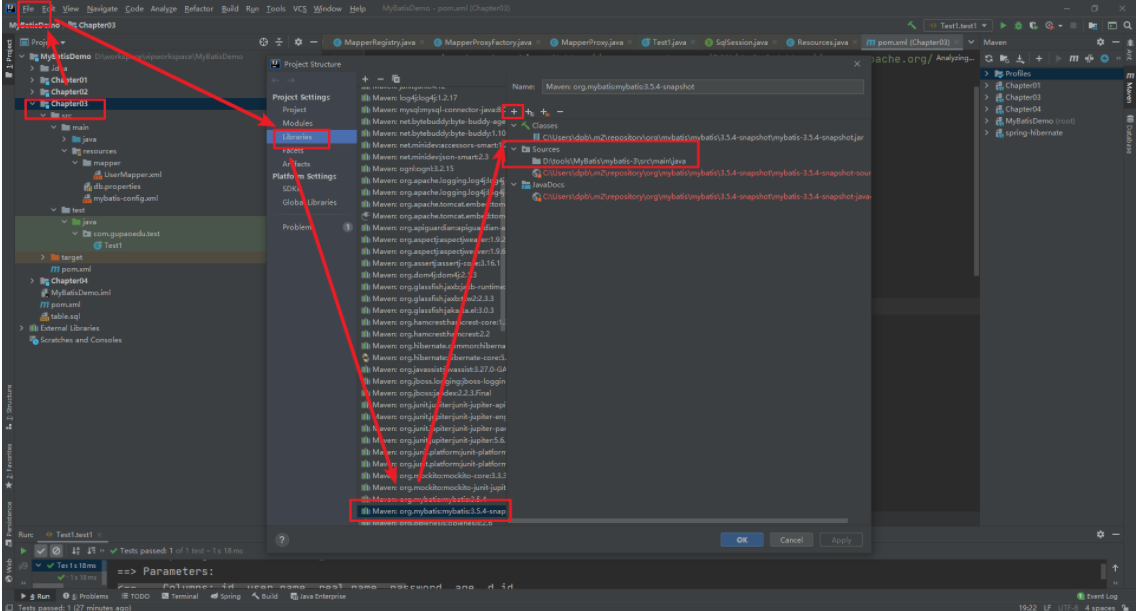This screenshot has height=611, width=1140.
Task: Open Project Structure help question mark
Action: pos(283,540)
